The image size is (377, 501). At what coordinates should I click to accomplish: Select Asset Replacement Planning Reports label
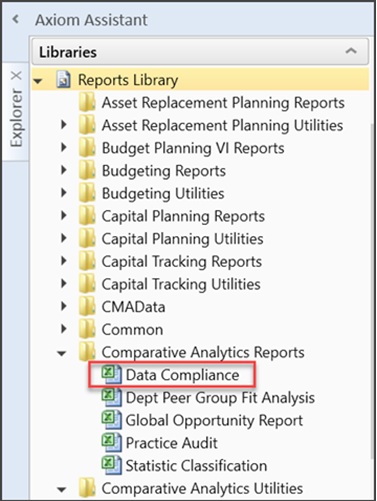coord(223,103)
